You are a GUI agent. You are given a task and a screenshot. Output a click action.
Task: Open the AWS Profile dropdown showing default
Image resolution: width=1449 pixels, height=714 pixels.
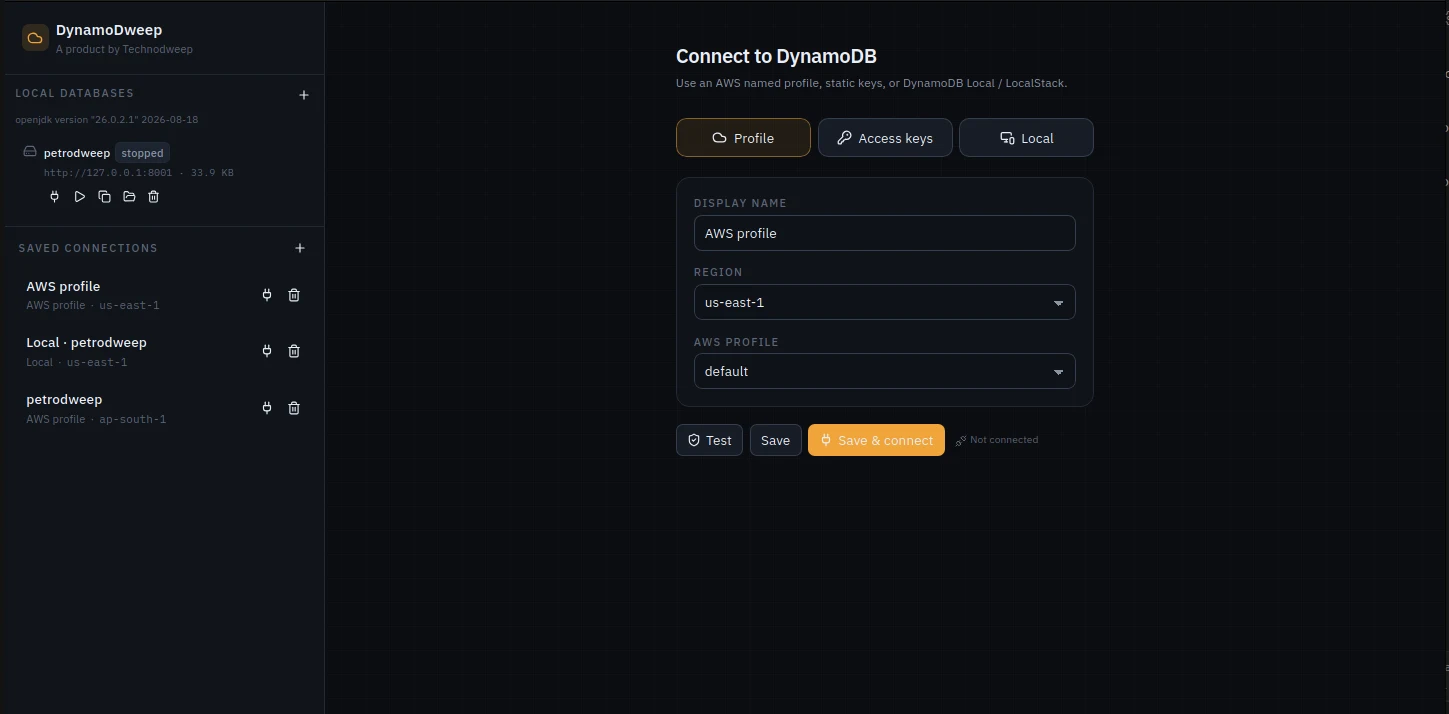[x=884, y=371]
